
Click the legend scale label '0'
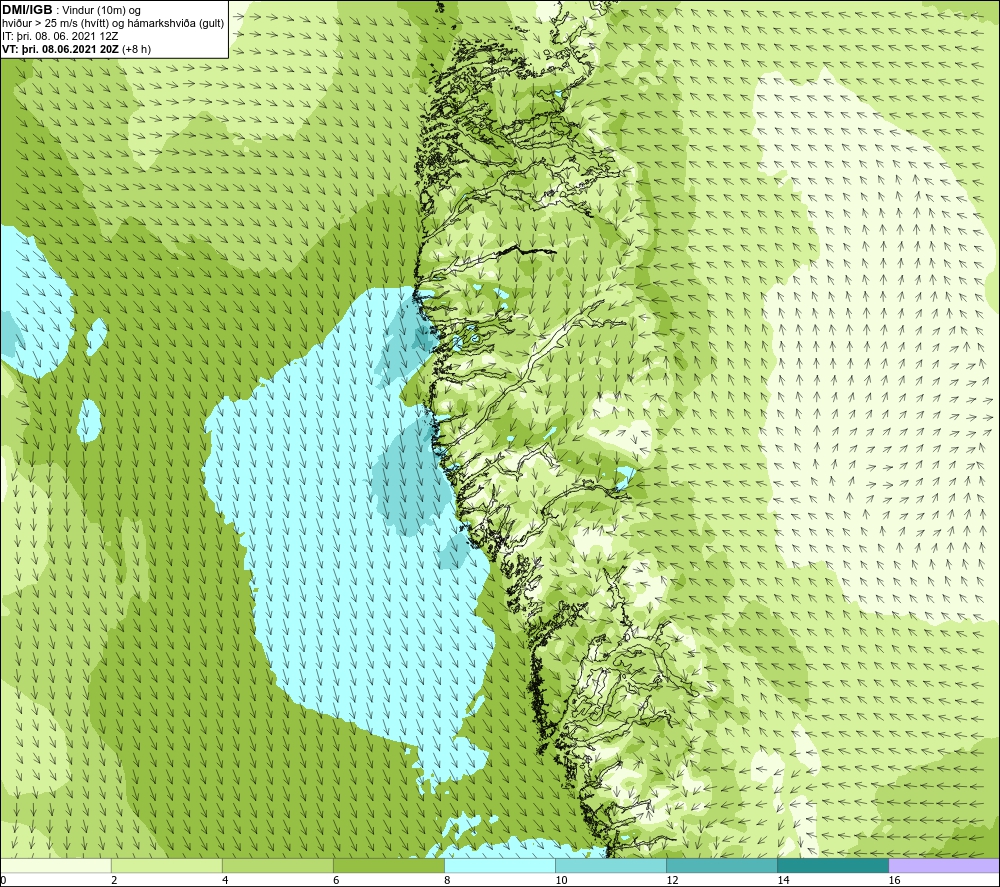pos(3,880)
